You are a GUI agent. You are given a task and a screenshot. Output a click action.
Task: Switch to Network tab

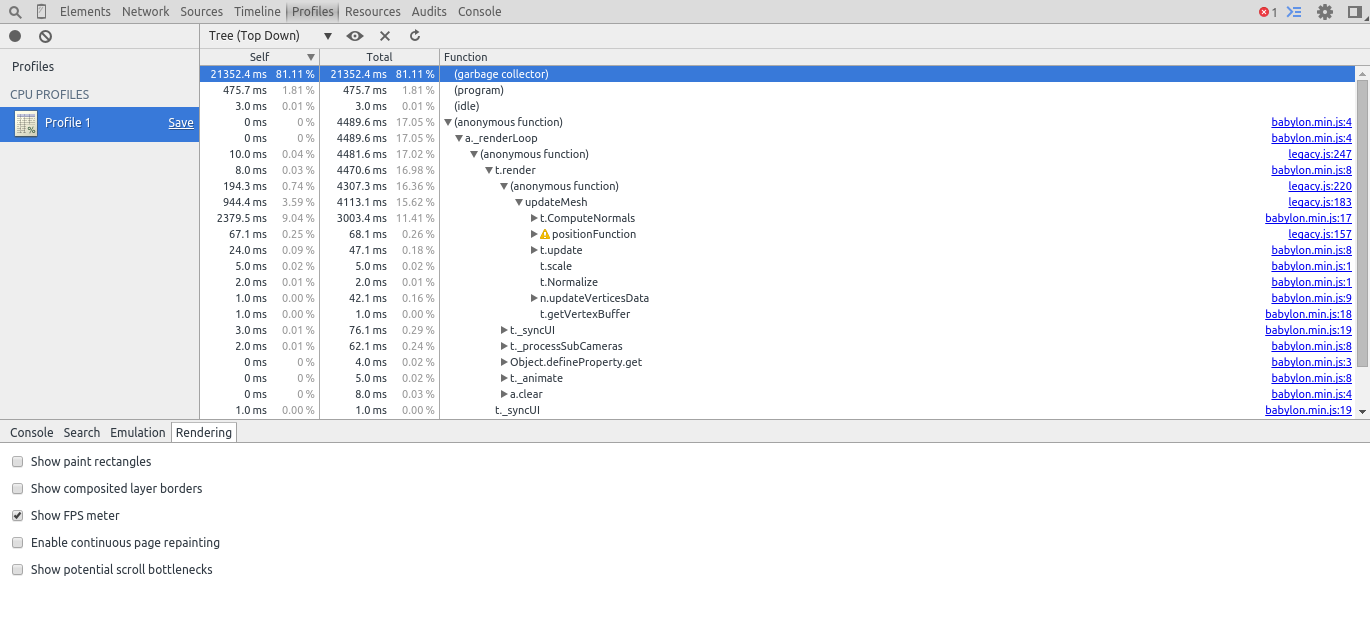coord(146,12)
